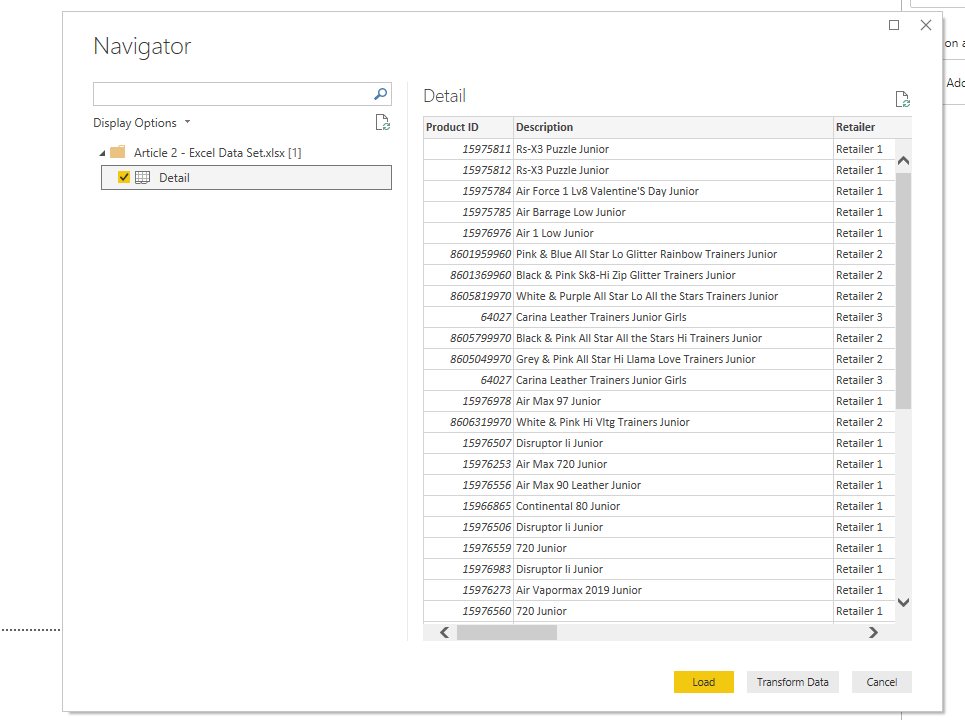
Task: Click the Cancel button
Action: pyautogui.click(x=881, y=682)
